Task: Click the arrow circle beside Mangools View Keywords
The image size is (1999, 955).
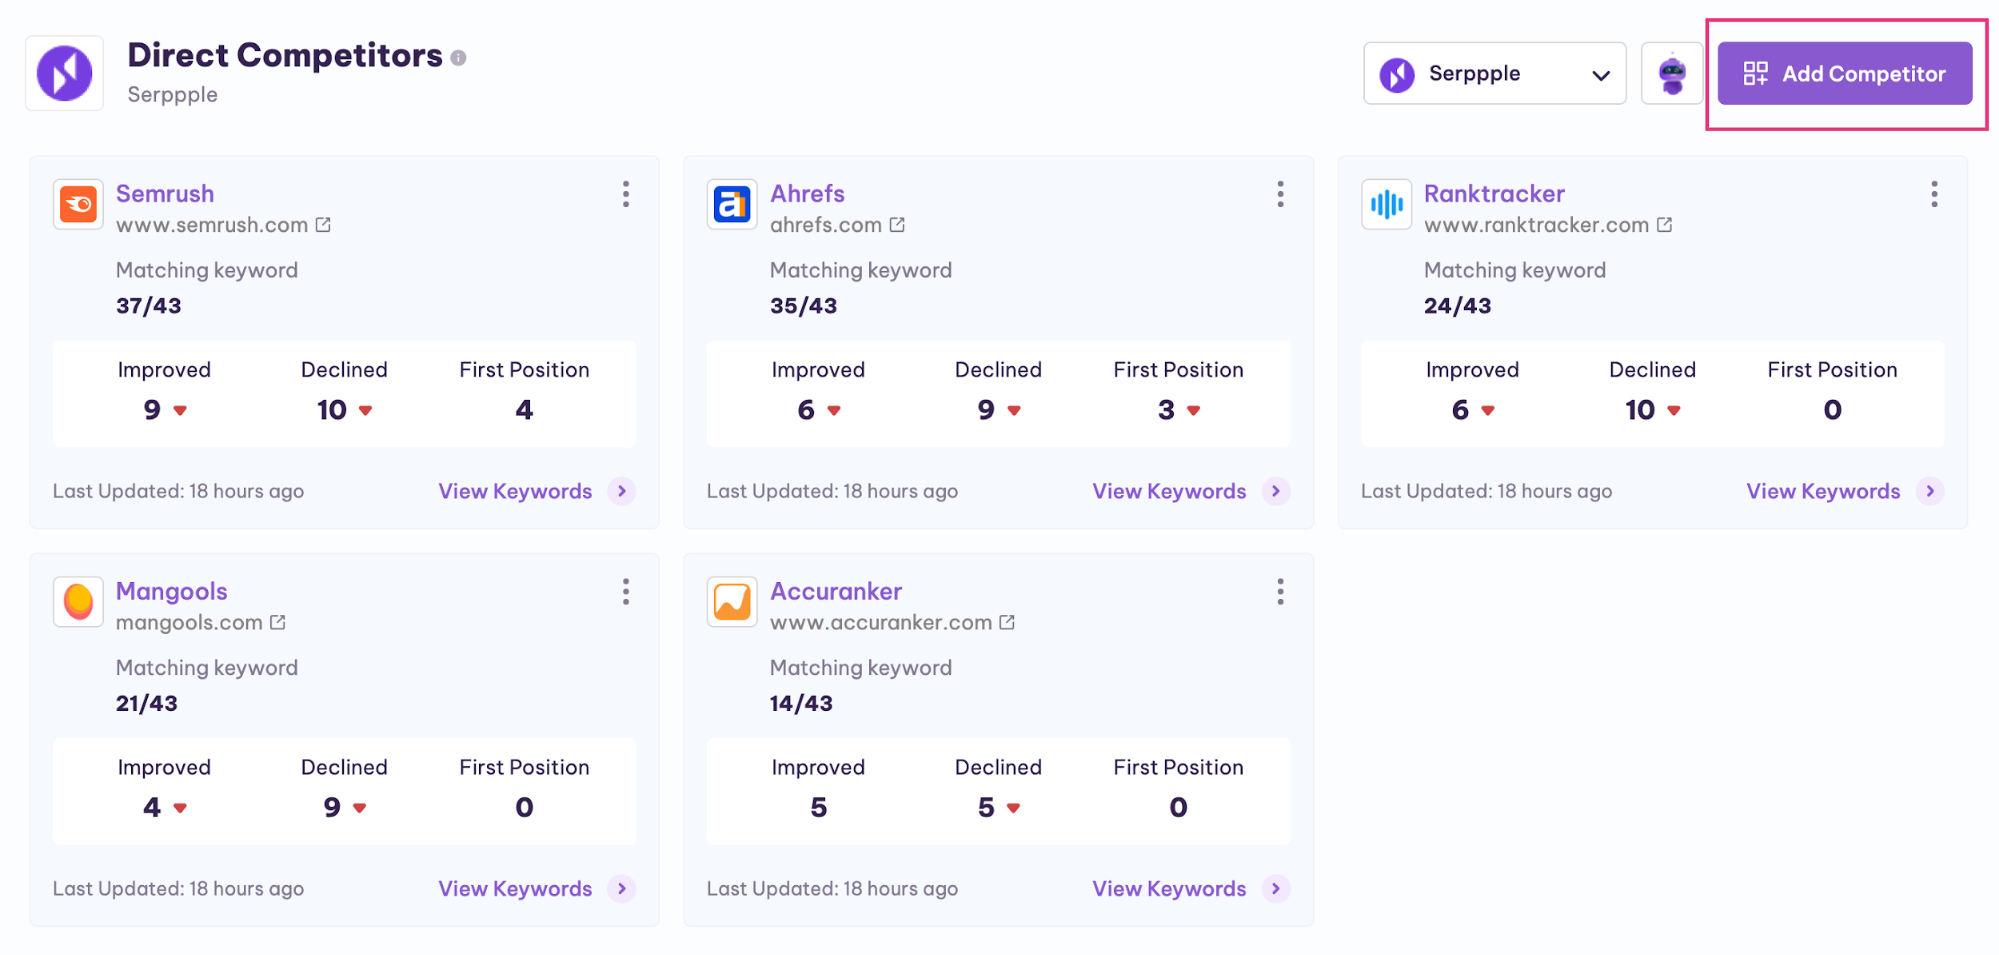Action: [622, 889]
